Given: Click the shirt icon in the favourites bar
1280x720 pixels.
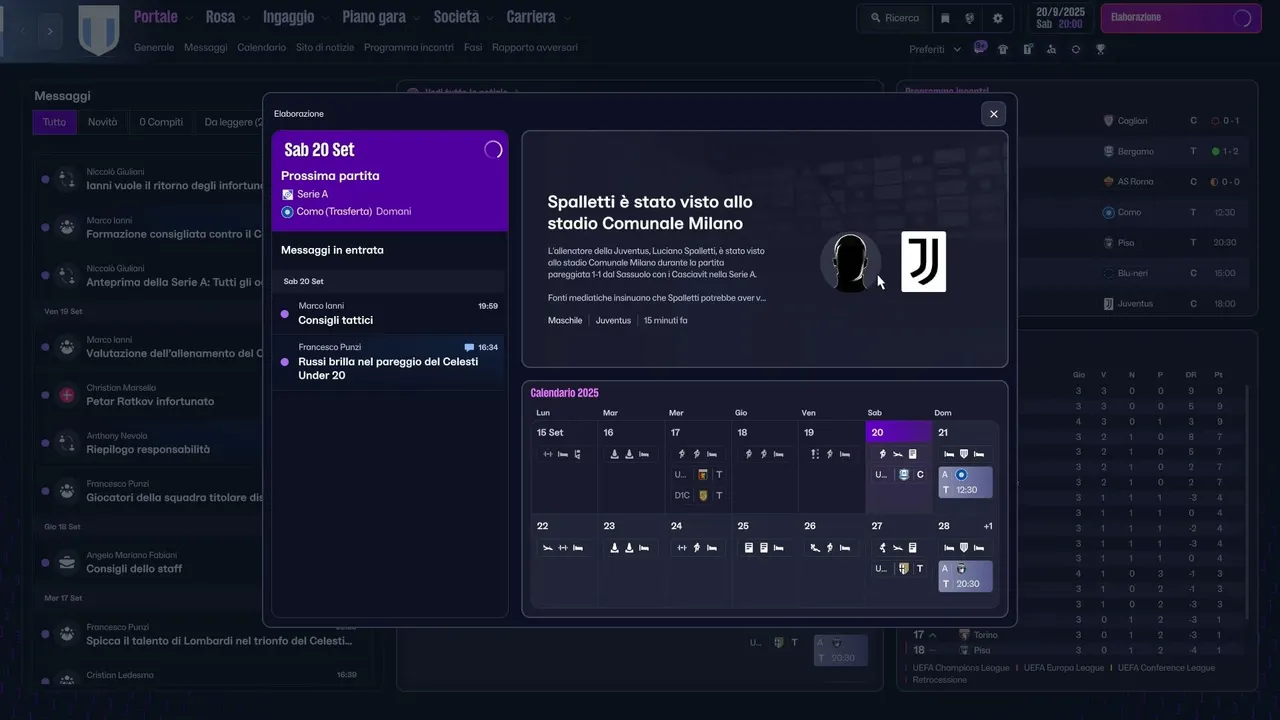Looking at the screenshot, I should tap(1003, 49).
